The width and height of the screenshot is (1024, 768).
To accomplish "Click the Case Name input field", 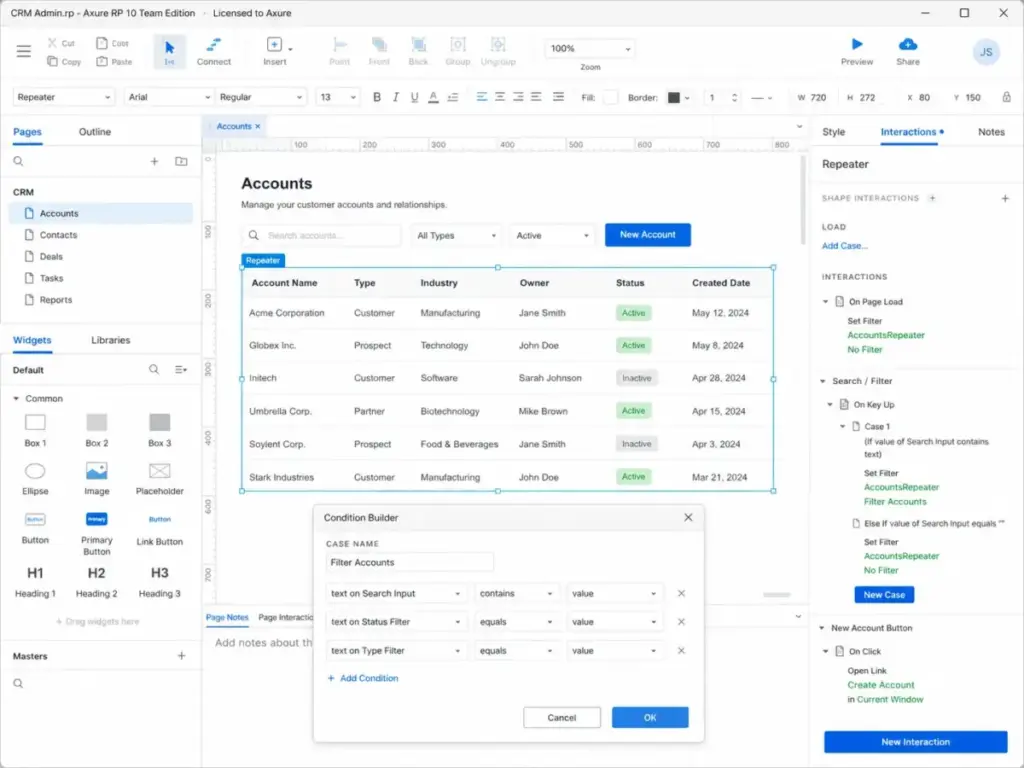I will [x=409, y=562].
